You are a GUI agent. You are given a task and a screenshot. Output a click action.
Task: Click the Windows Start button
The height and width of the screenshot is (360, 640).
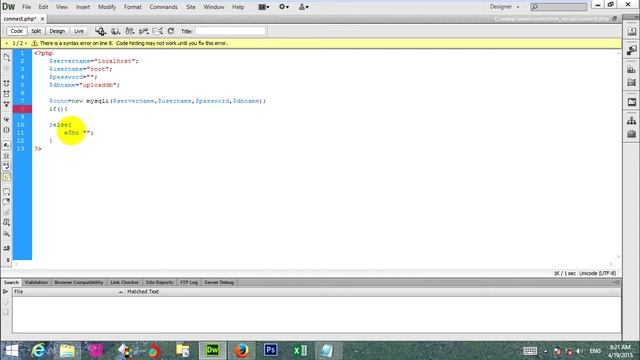(x=11, y=350)
